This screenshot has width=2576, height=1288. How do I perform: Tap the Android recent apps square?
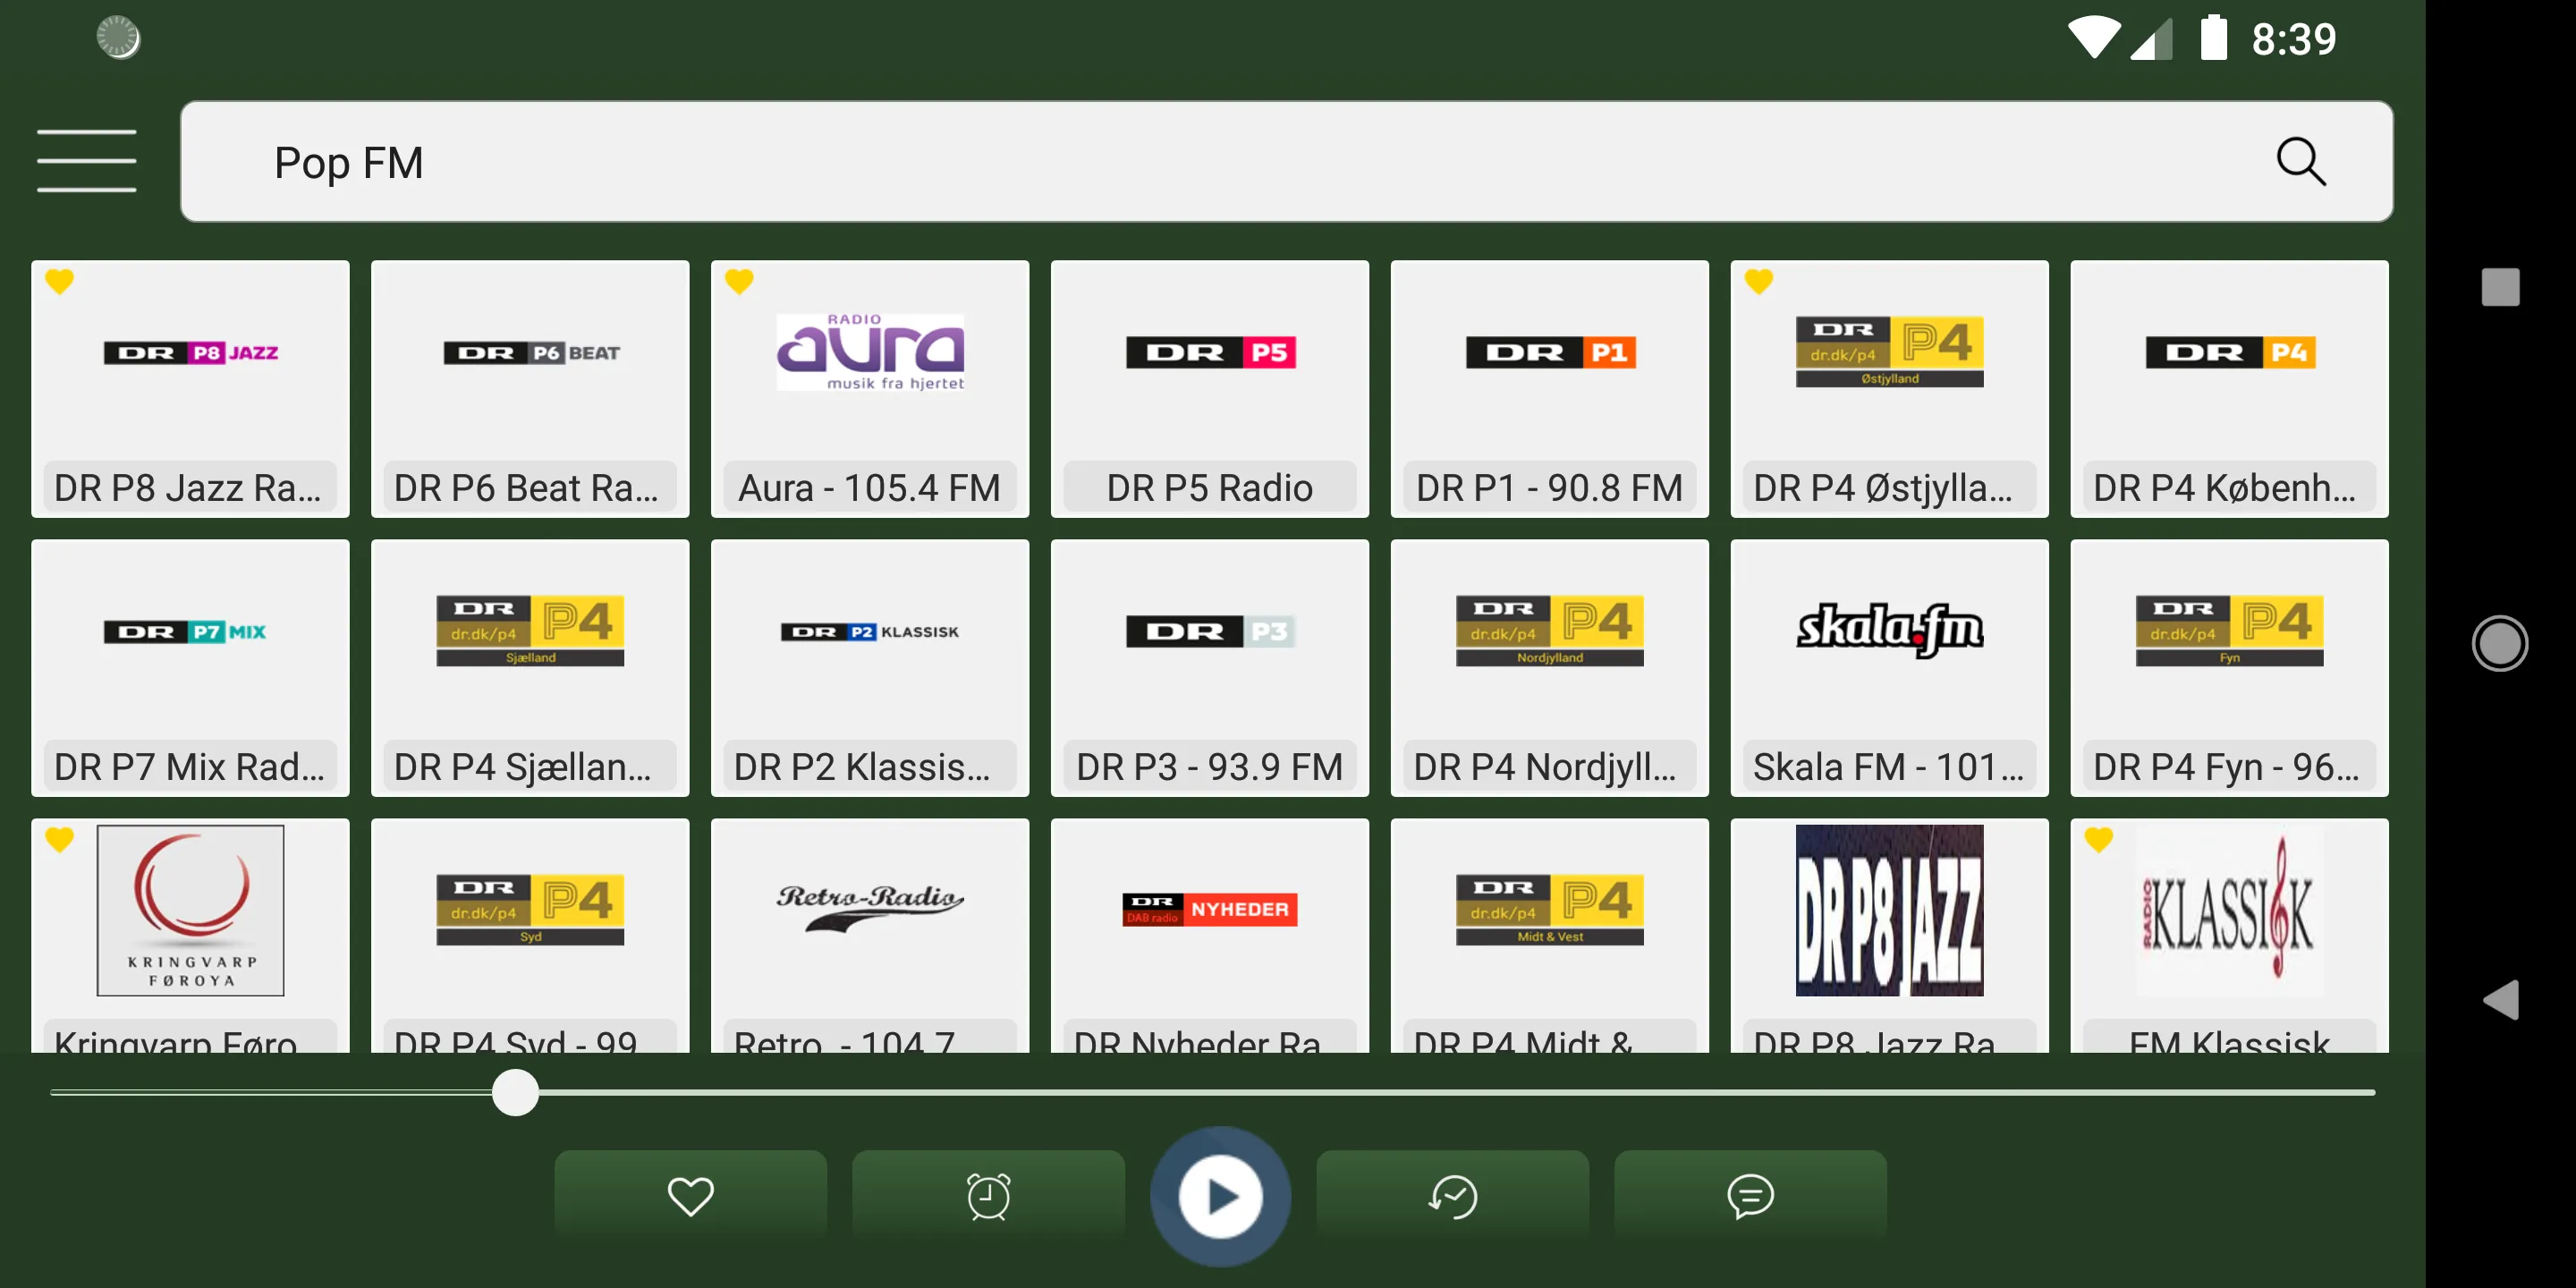pyautogui.click(x=2500, y=287)
